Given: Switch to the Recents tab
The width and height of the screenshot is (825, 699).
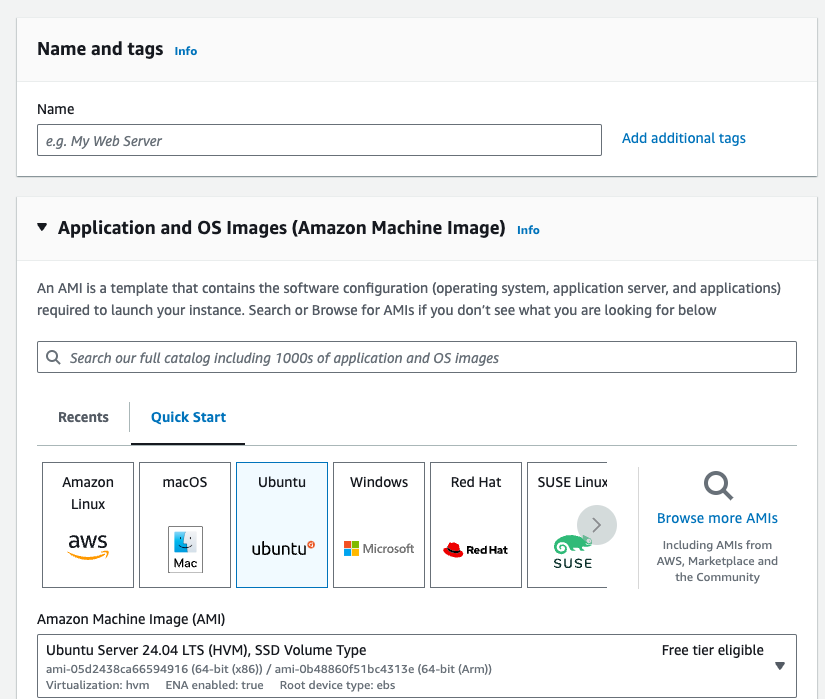Looking at the screenshot, I should 83,417.
